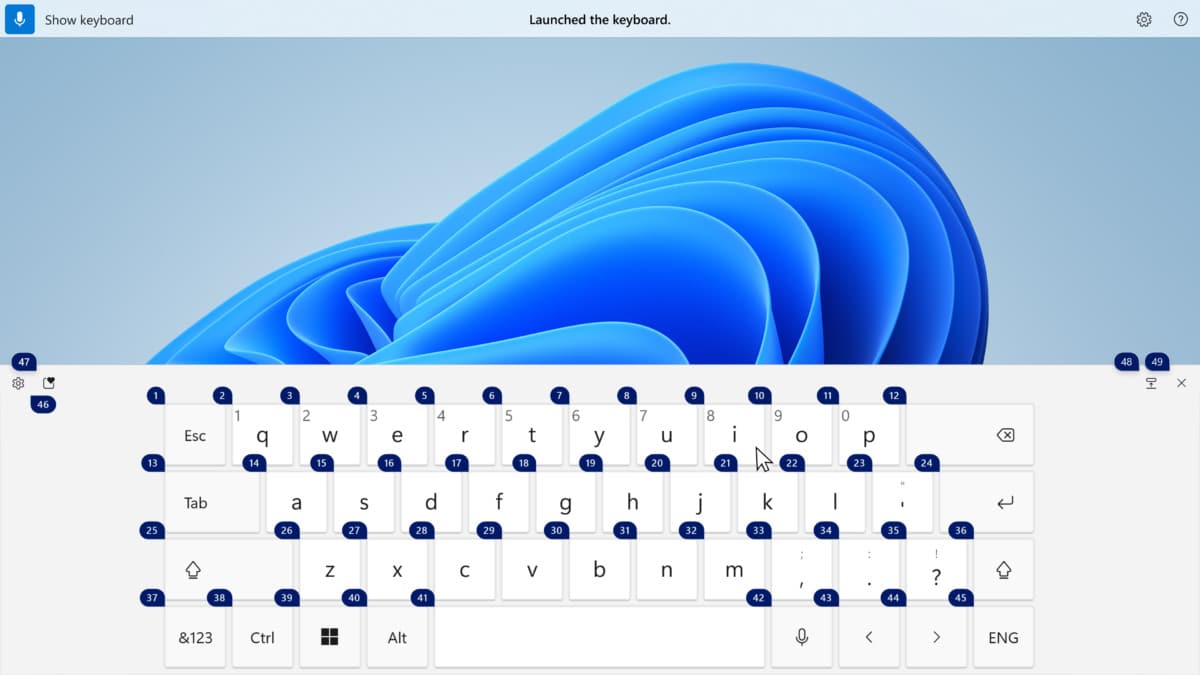Open language options via the ENG key
The width and height of the screenshot is (1200, 675).
[1003, 637]
